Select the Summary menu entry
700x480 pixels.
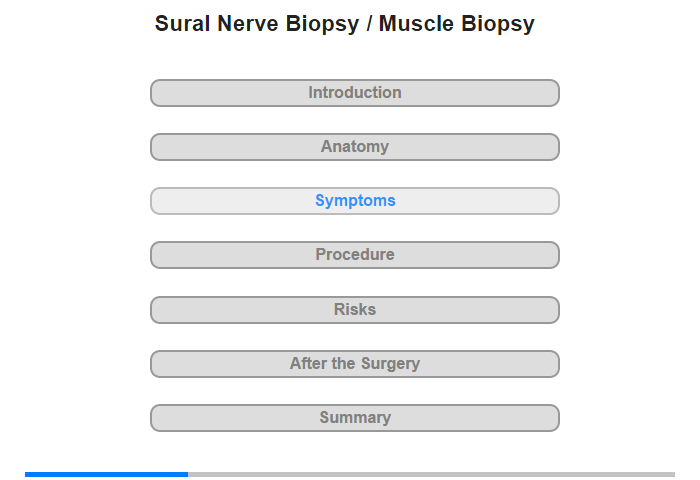(x=355, y=418)
